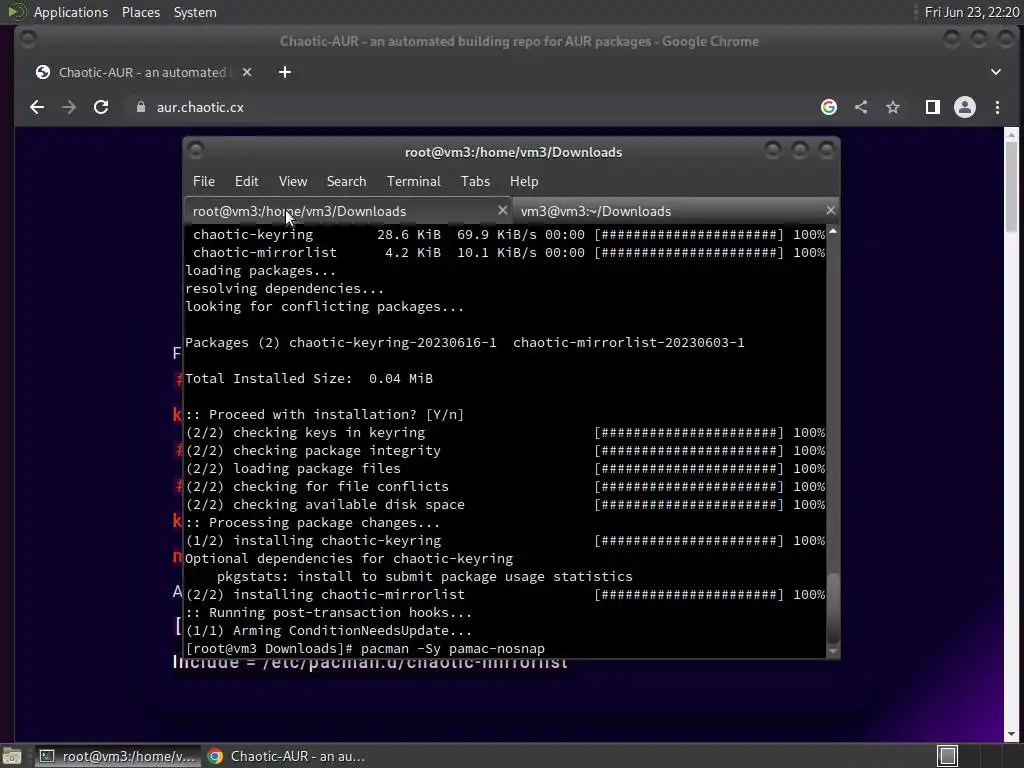Select Chaotic-AUR Chrome in taskbar

tap(285, 756)
